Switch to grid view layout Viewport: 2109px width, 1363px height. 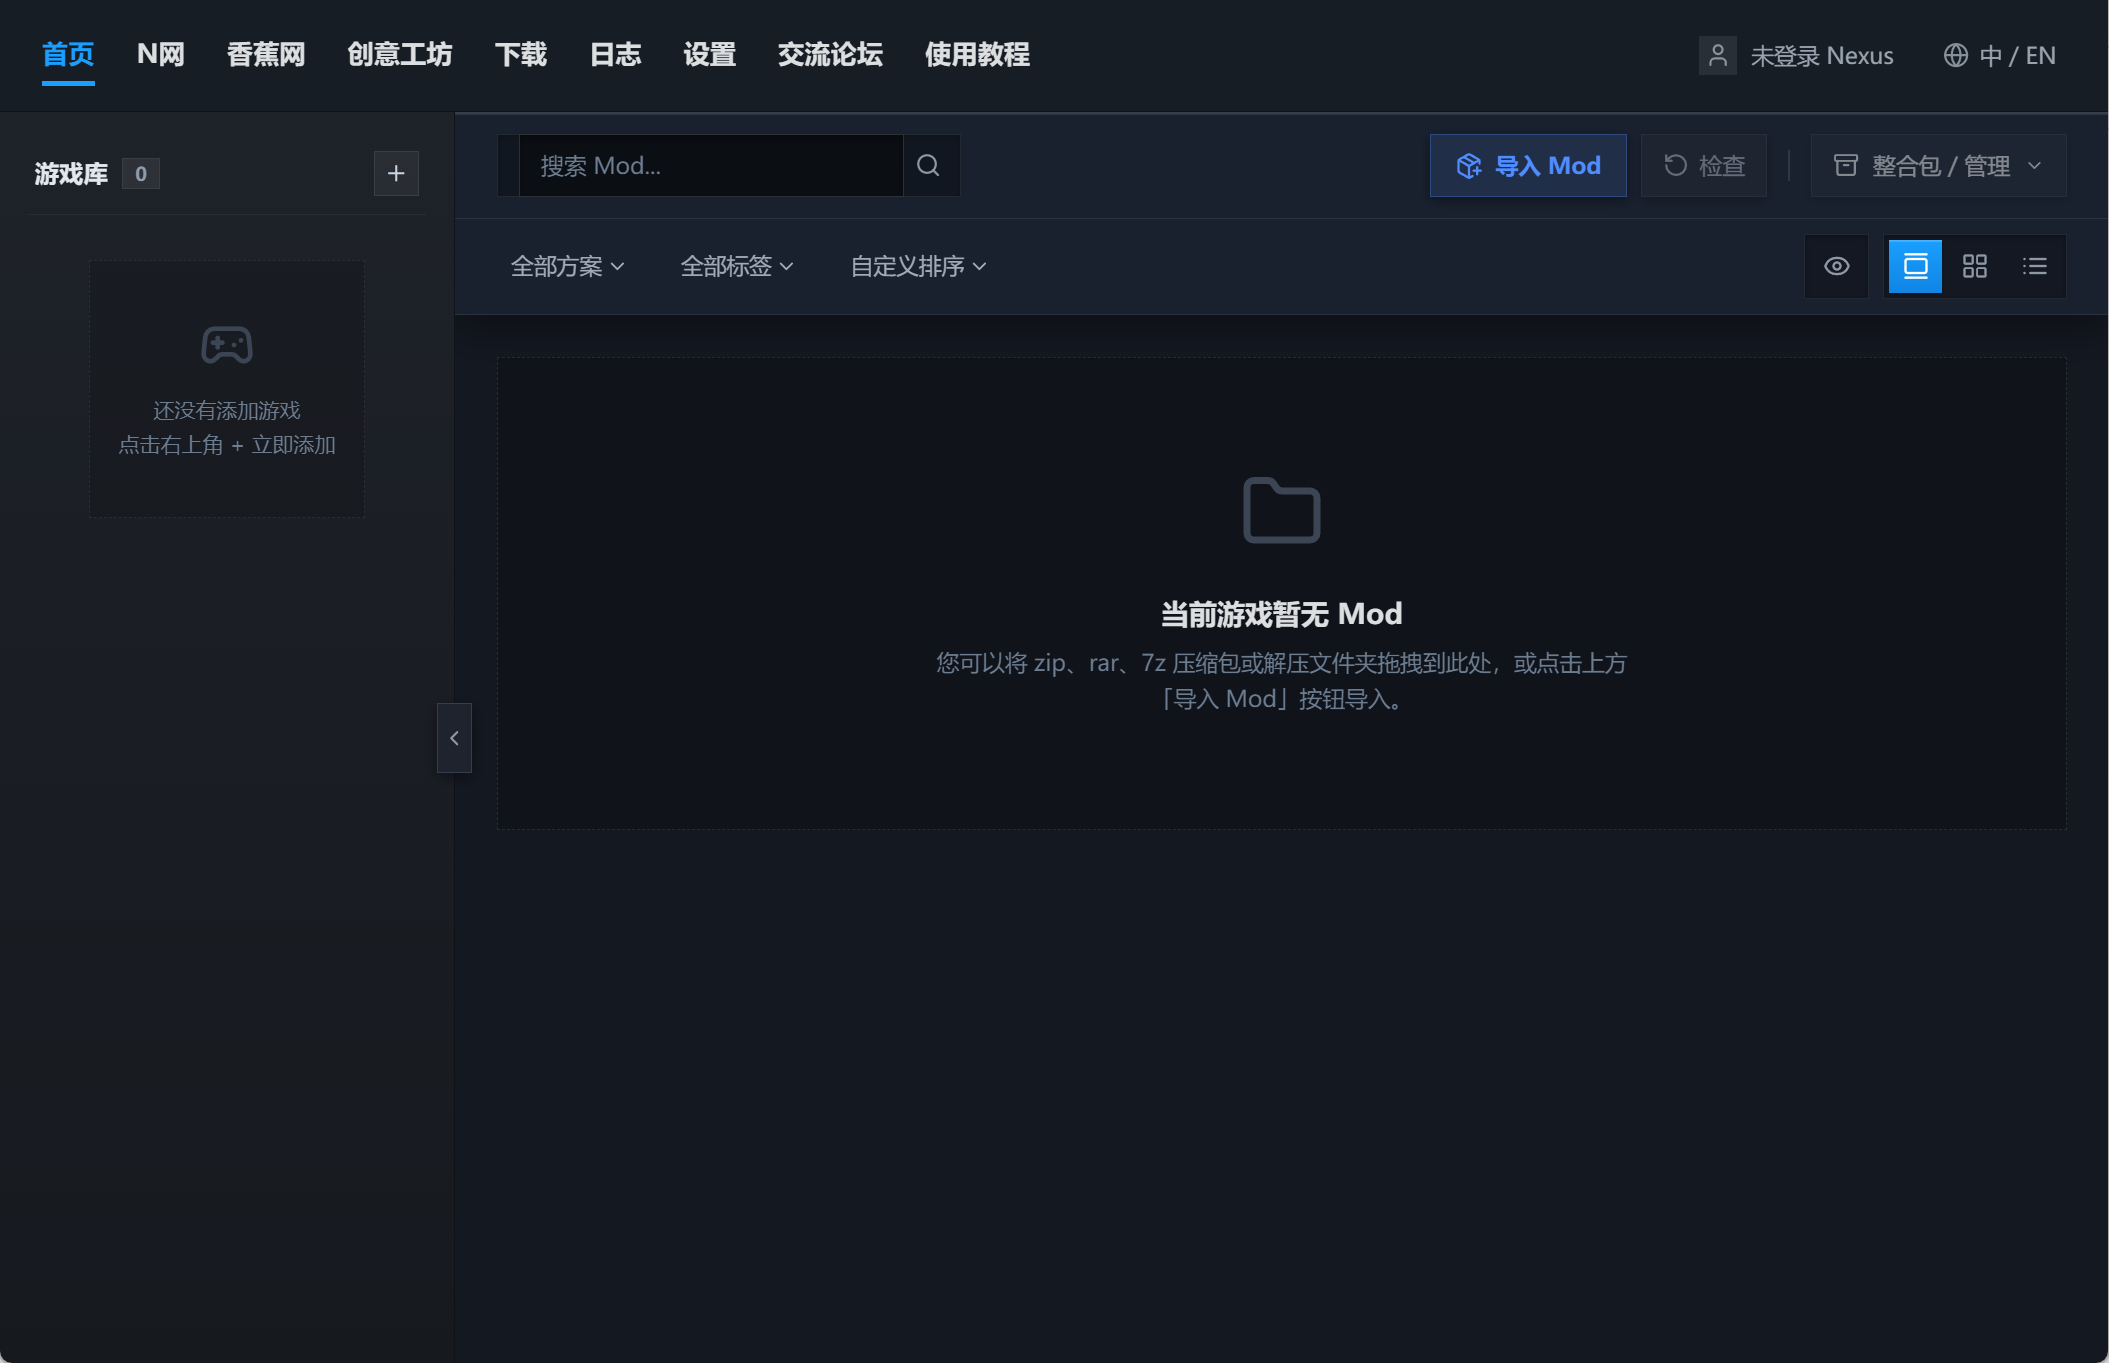(1974, 266)
